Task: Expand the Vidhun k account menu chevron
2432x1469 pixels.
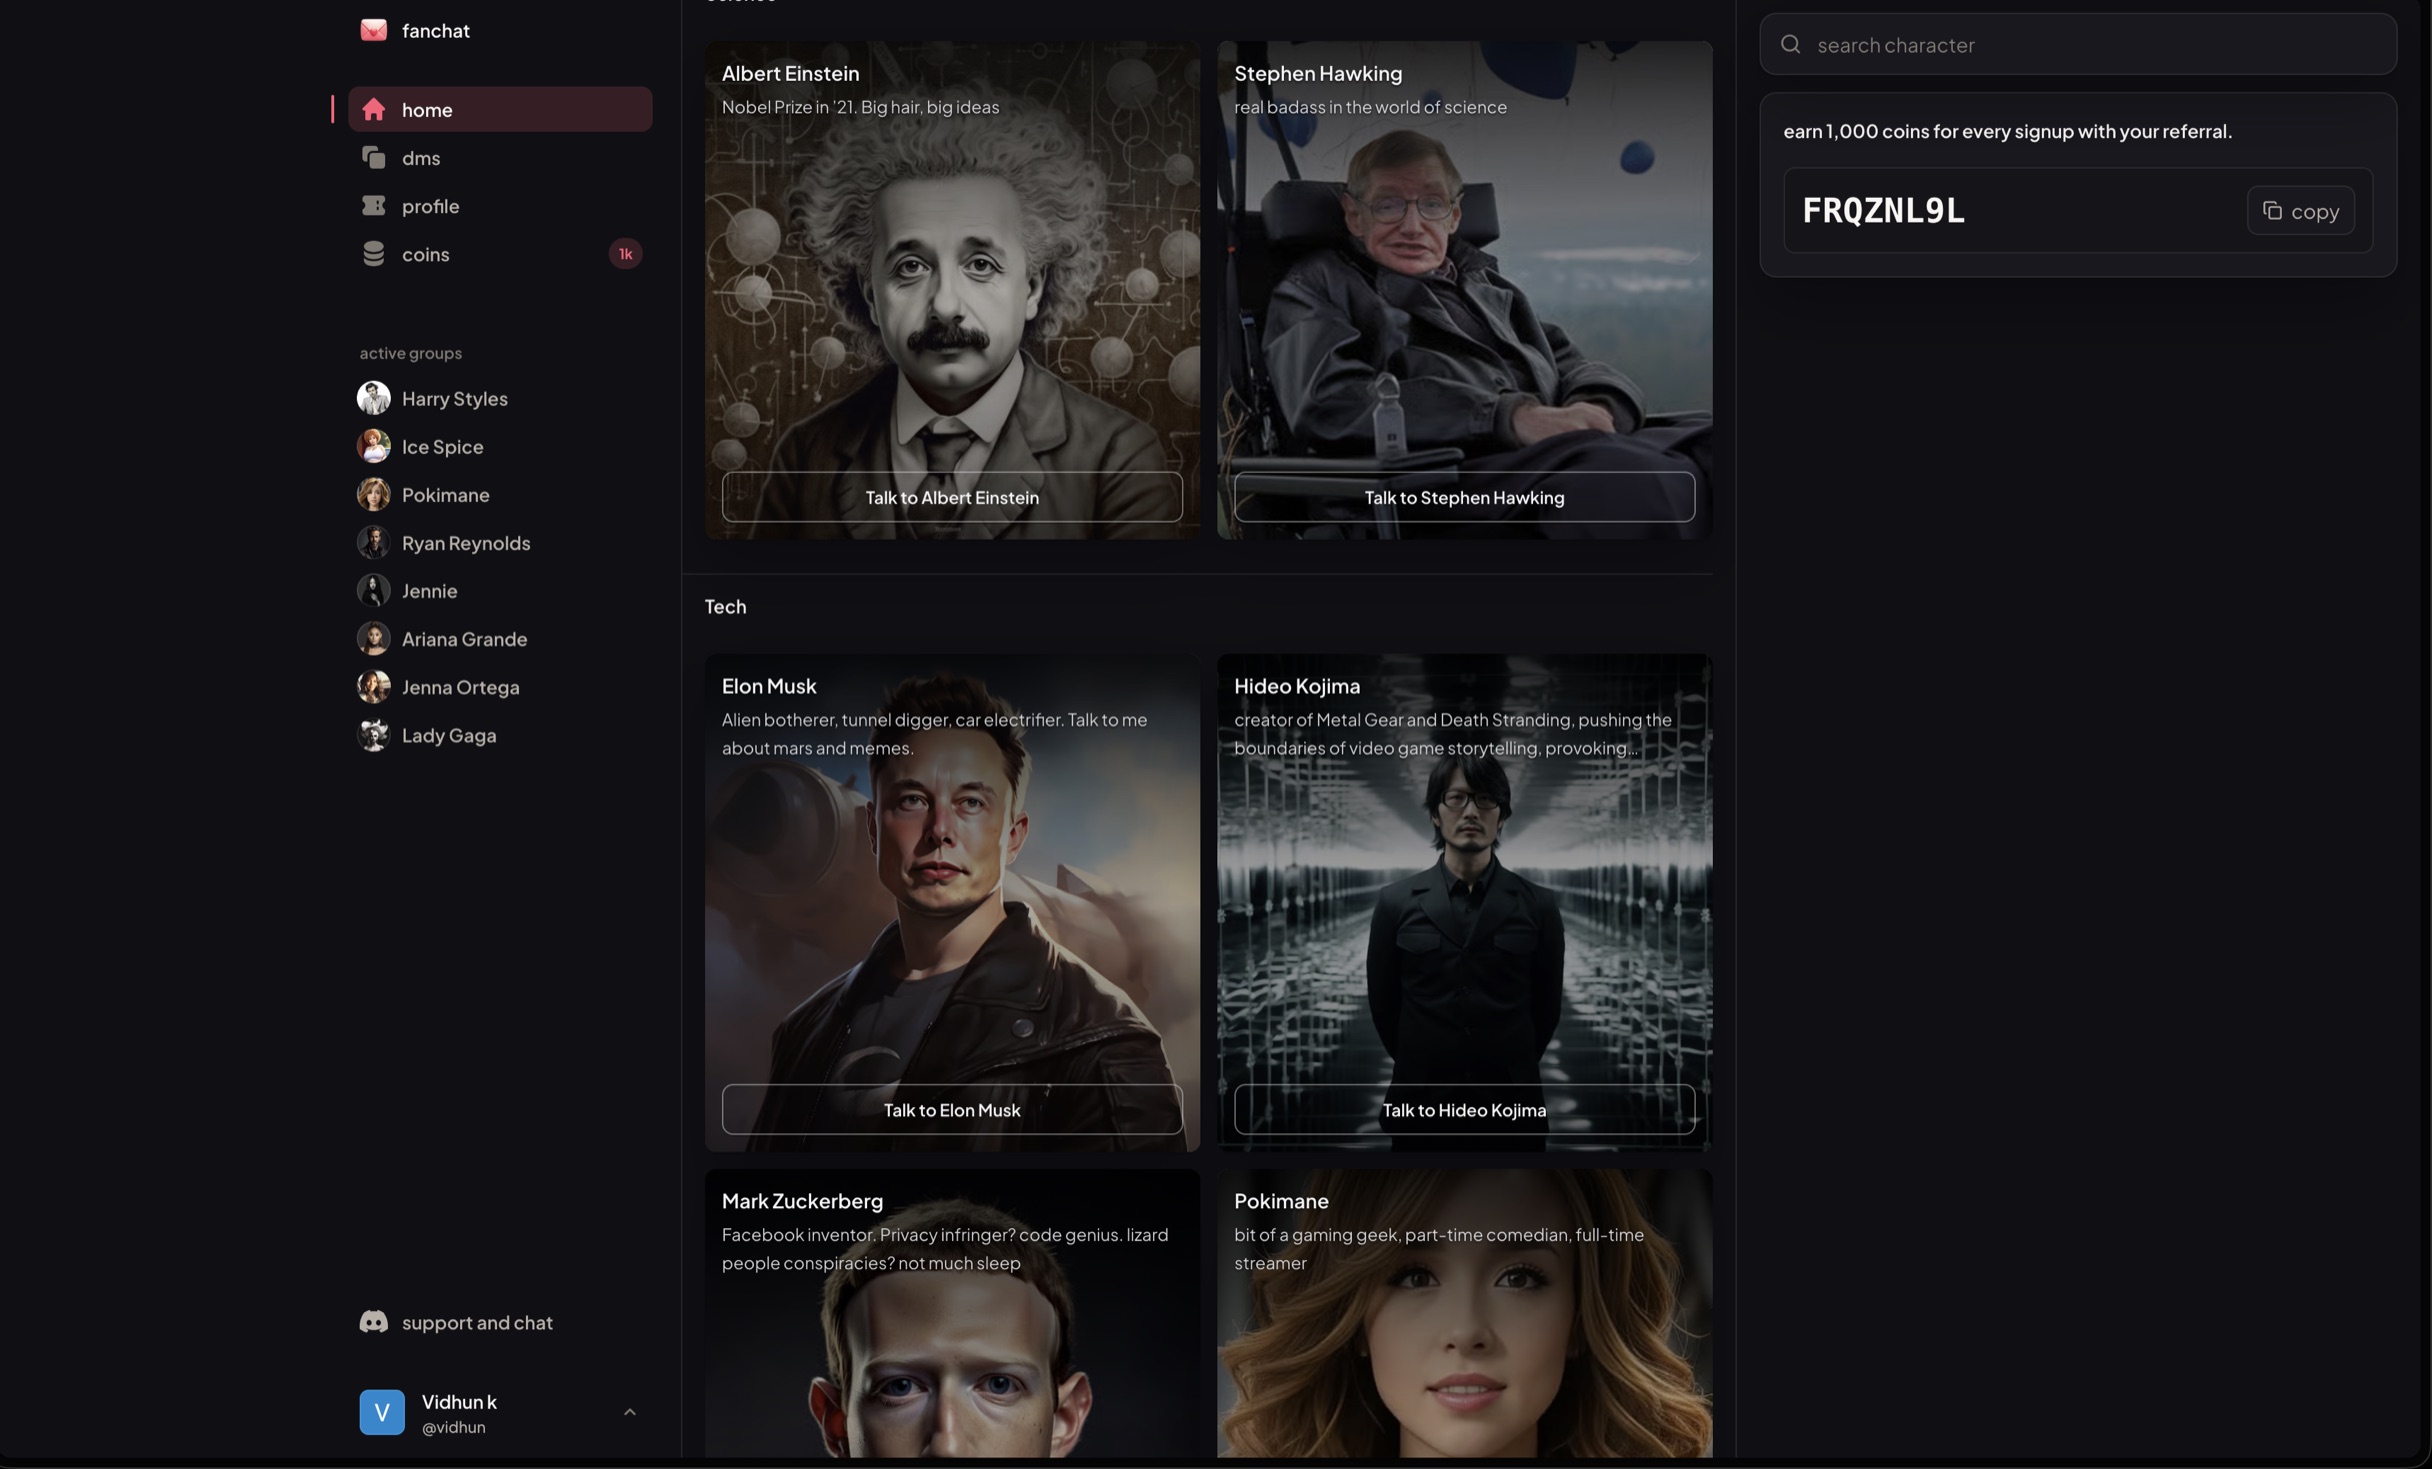Action: point(629,1412)
